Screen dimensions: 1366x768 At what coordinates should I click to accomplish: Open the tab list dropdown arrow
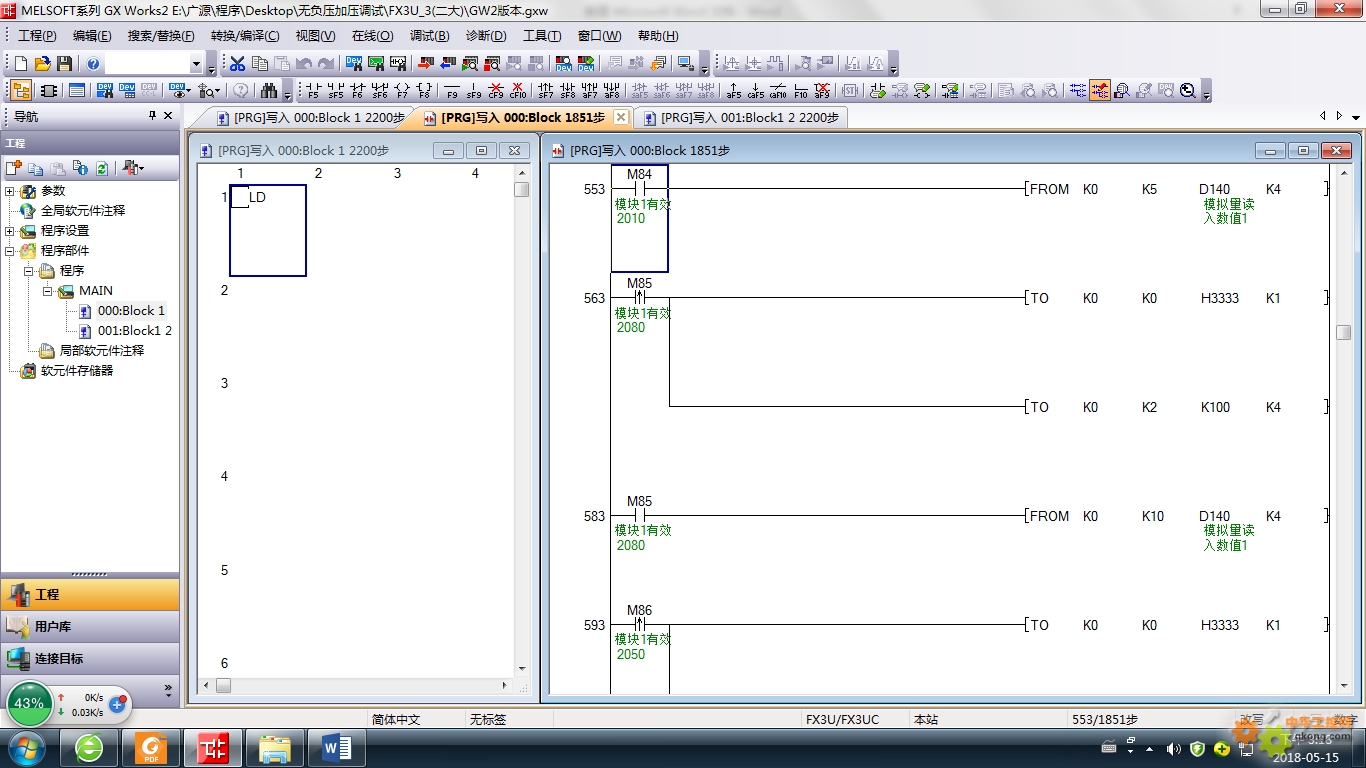click(1356, 117)
